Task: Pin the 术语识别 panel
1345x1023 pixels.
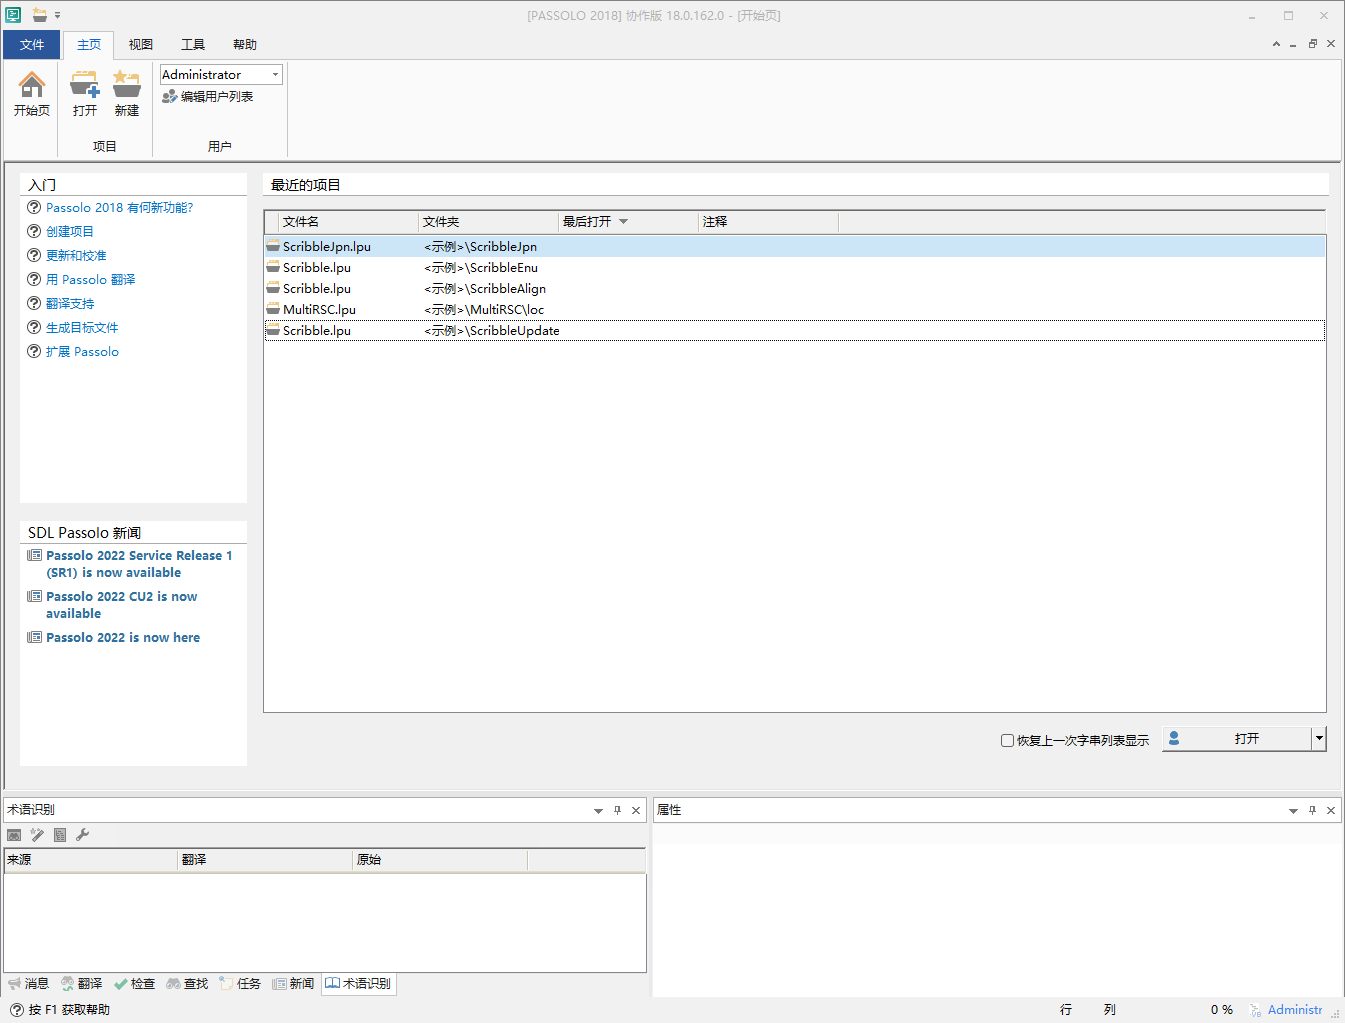Action: point(617,810)
